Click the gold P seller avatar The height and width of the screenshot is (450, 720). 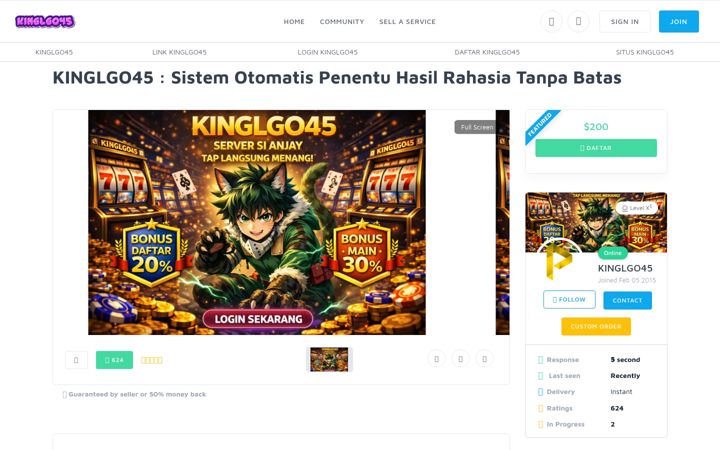559,263
